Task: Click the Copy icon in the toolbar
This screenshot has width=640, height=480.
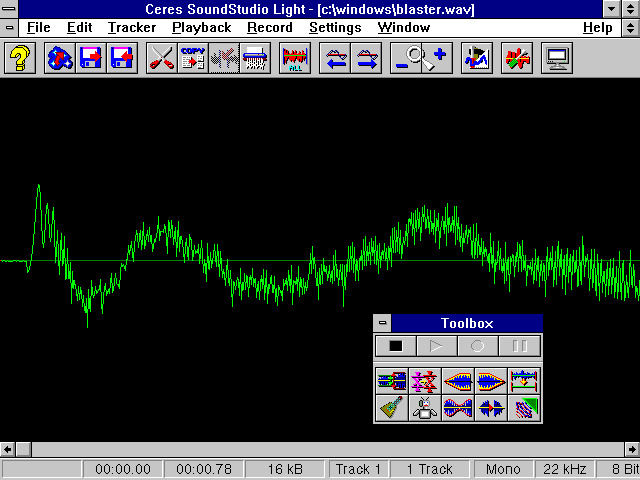Action: (193, 58)
